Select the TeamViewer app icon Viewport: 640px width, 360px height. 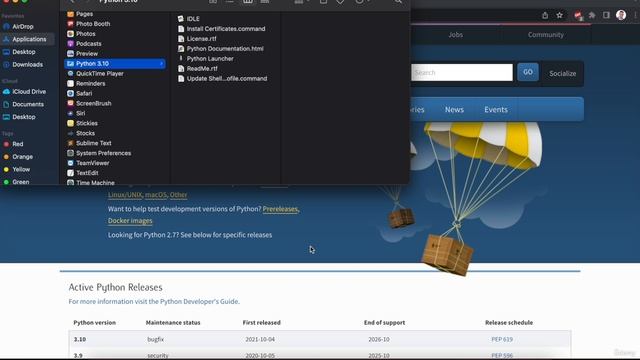tap(70, 163)
